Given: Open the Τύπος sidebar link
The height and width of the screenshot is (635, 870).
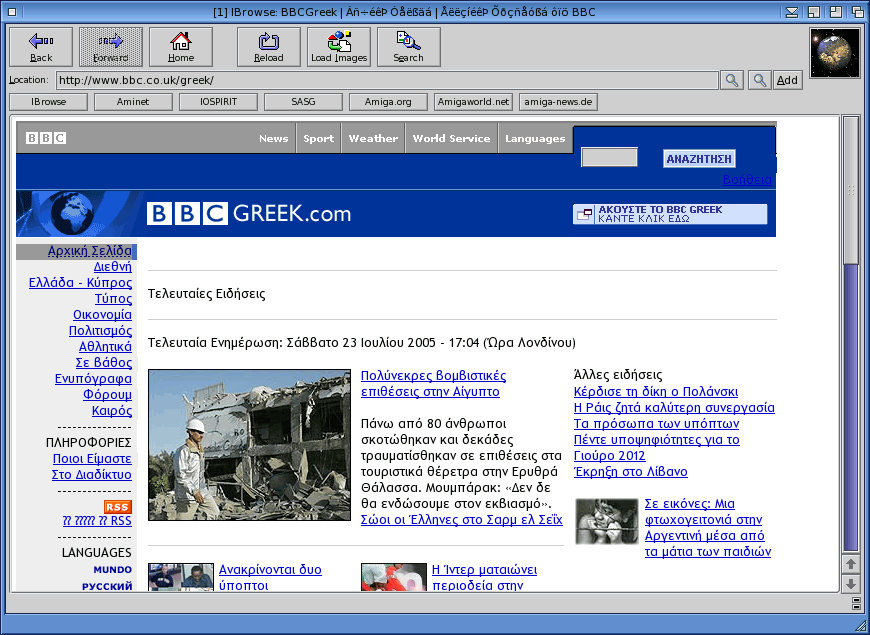Looking at the screenshot, I should click(113, 299).
